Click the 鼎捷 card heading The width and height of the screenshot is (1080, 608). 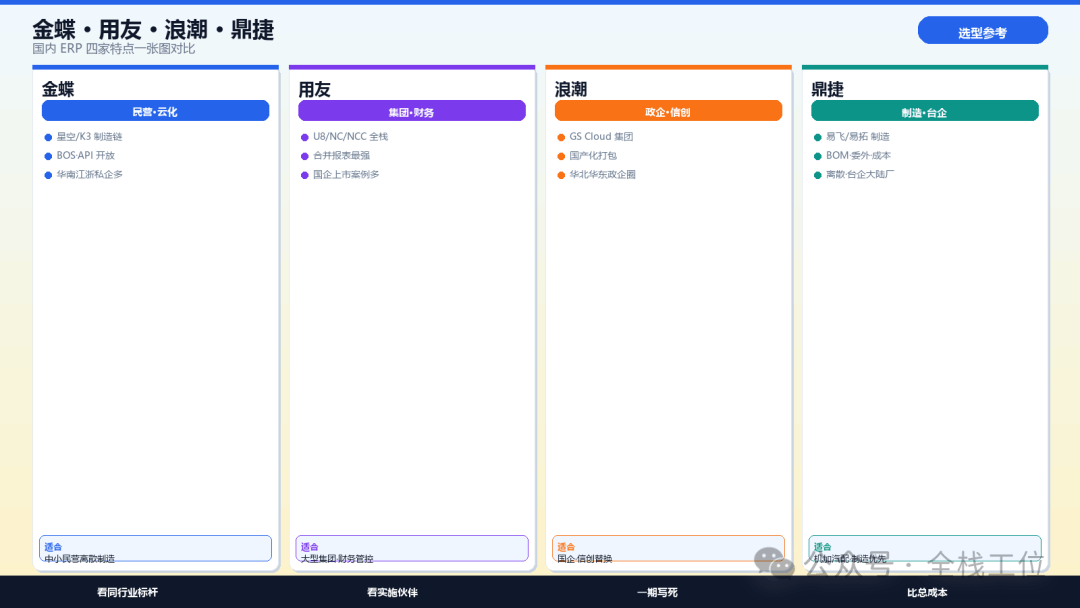827,89
